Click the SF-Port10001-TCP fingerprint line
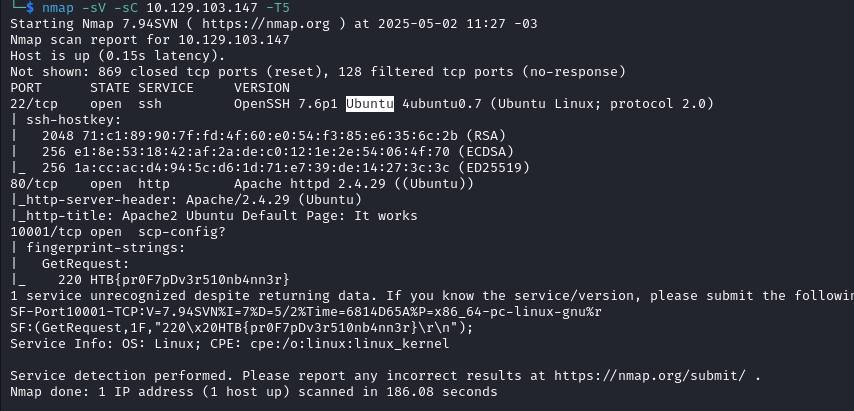The image size is (854, 411). pos(306,312)
